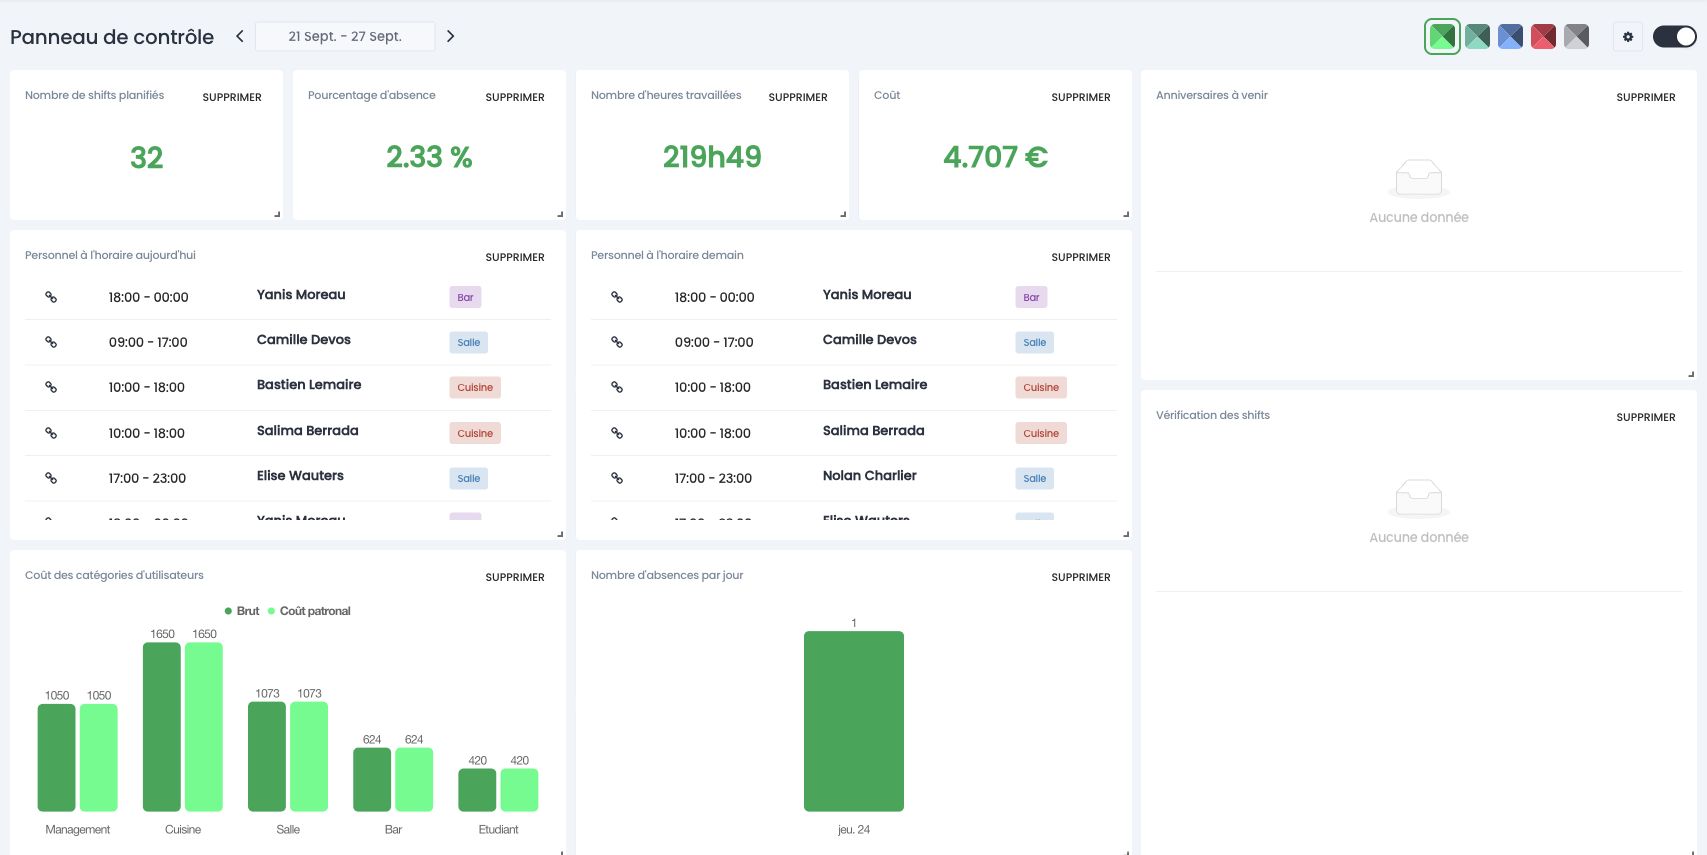Viewport: 1707px width, 855px height.
Task: Remove the Anniversaires à venir widget
Action: tap(1646, 97)
